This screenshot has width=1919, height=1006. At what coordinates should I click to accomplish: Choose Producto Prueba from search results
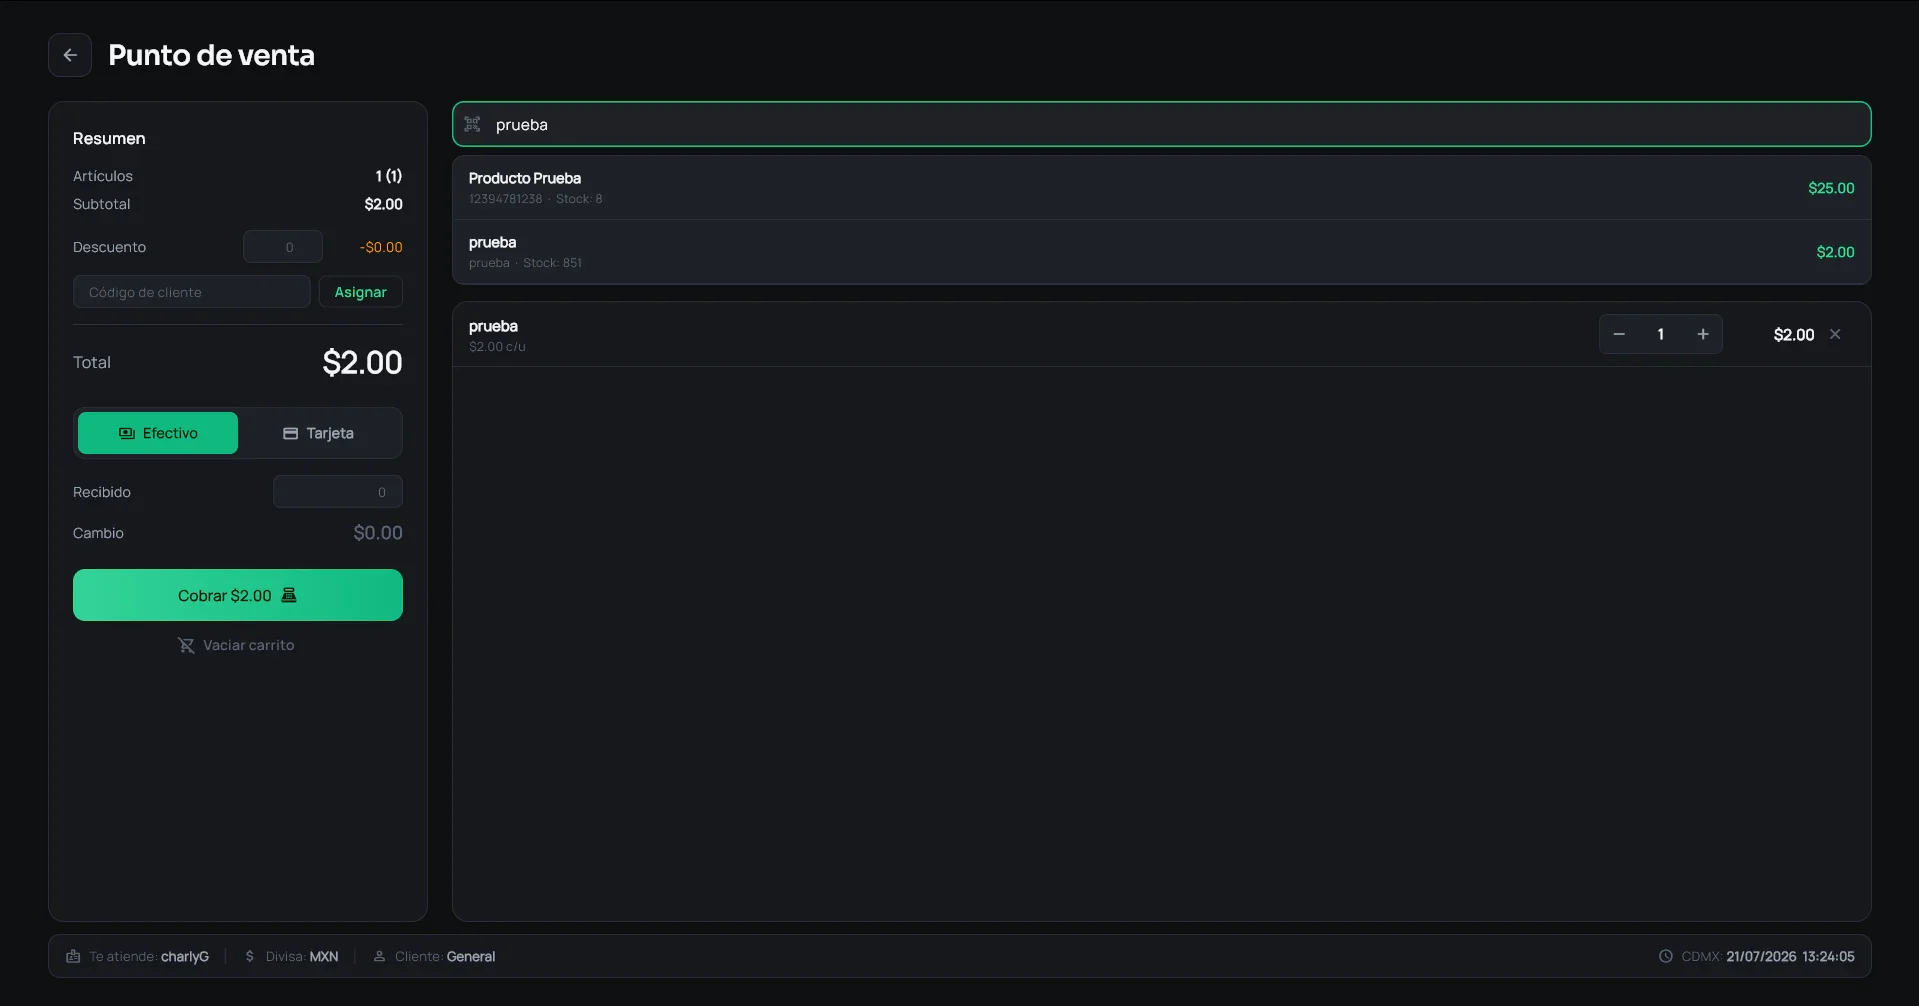coord(1161,188)
